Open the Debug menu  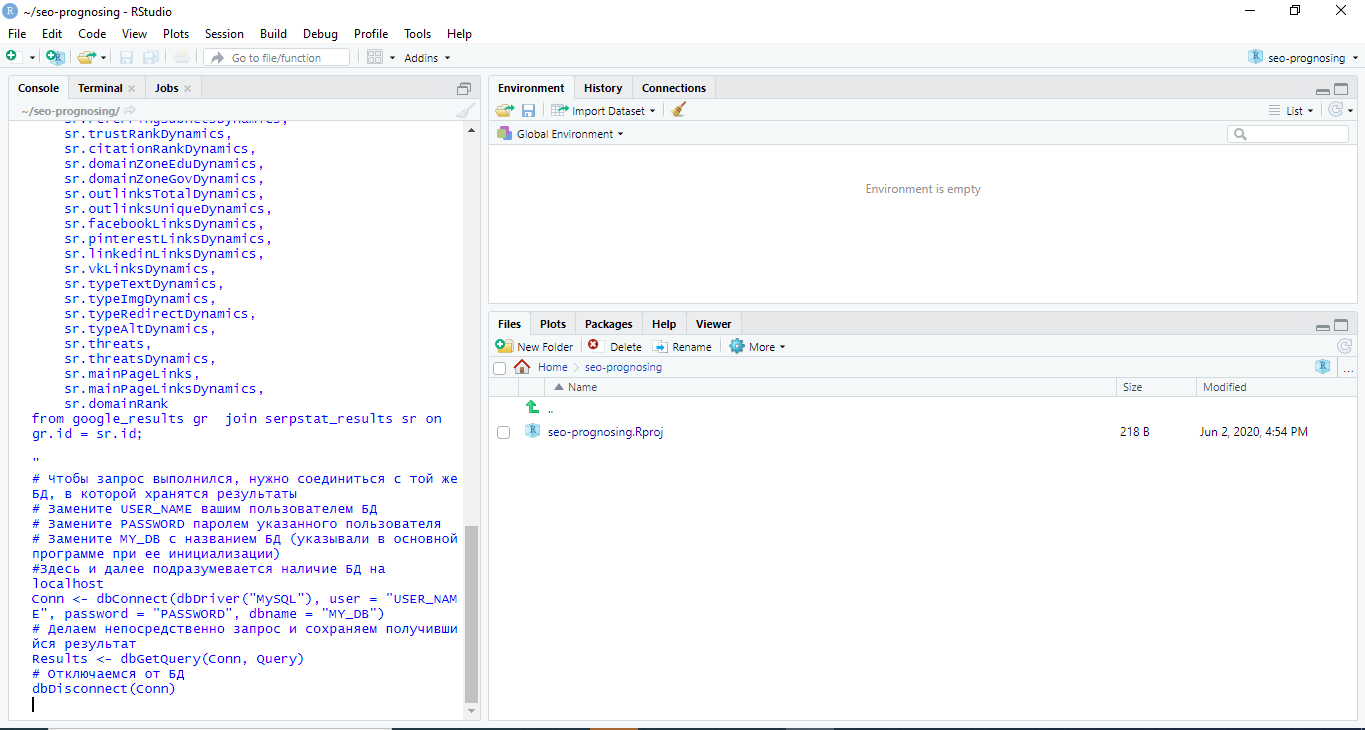[320, 33]
